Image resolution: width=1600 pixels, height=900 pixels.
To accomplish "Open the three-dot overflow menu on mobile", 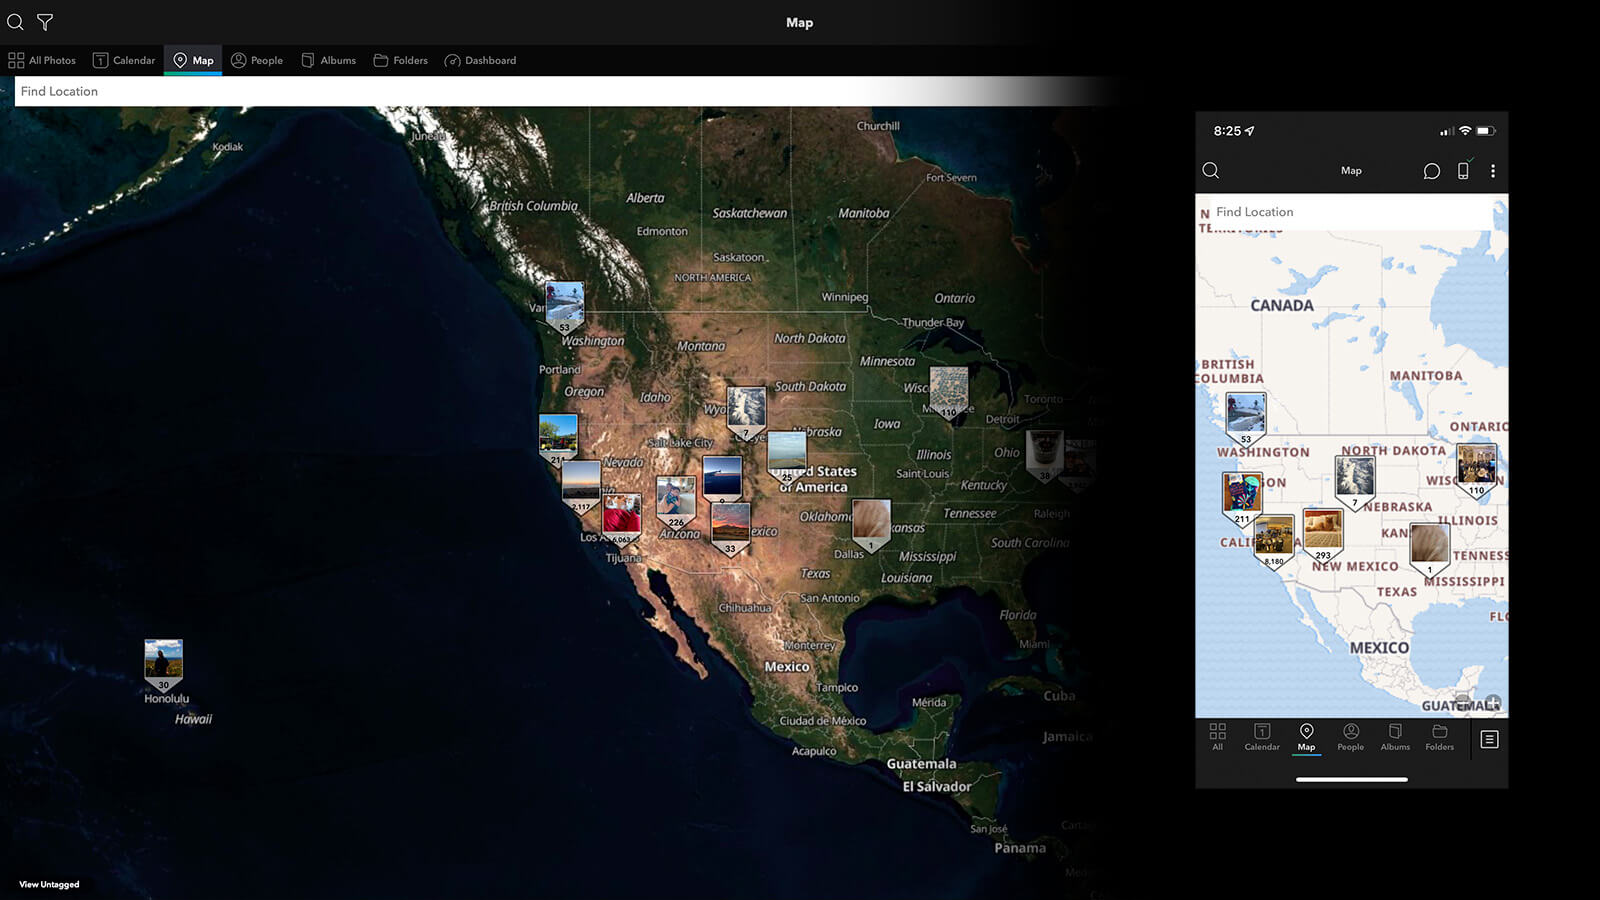I will click(x=1493, y=171).
